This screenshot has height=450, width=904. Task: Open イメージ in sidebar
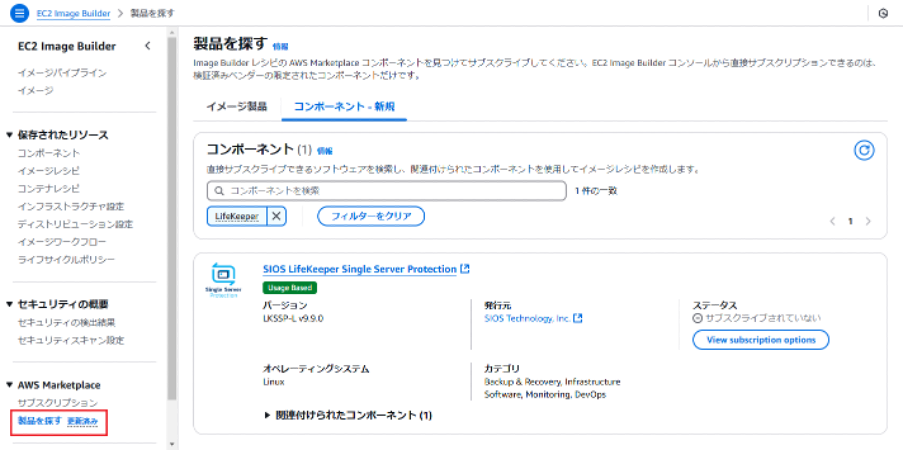tap(36, 90)
